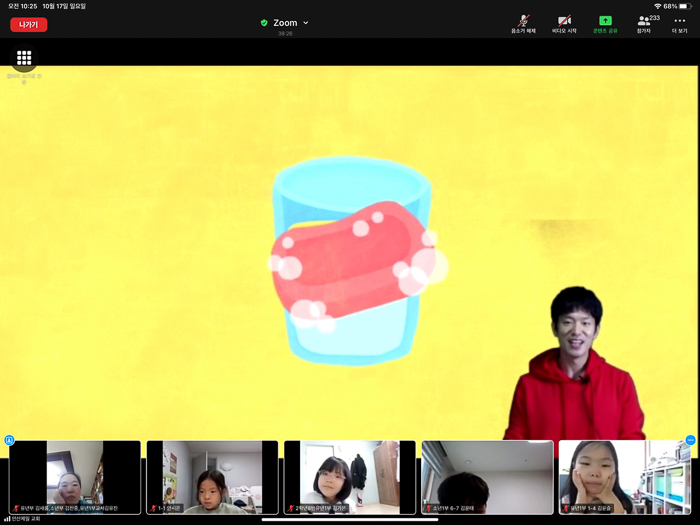Viewport: 700px width, 525px height.
Task: Select the middle participant thumbnail with glasses
Action: [349, 477]
